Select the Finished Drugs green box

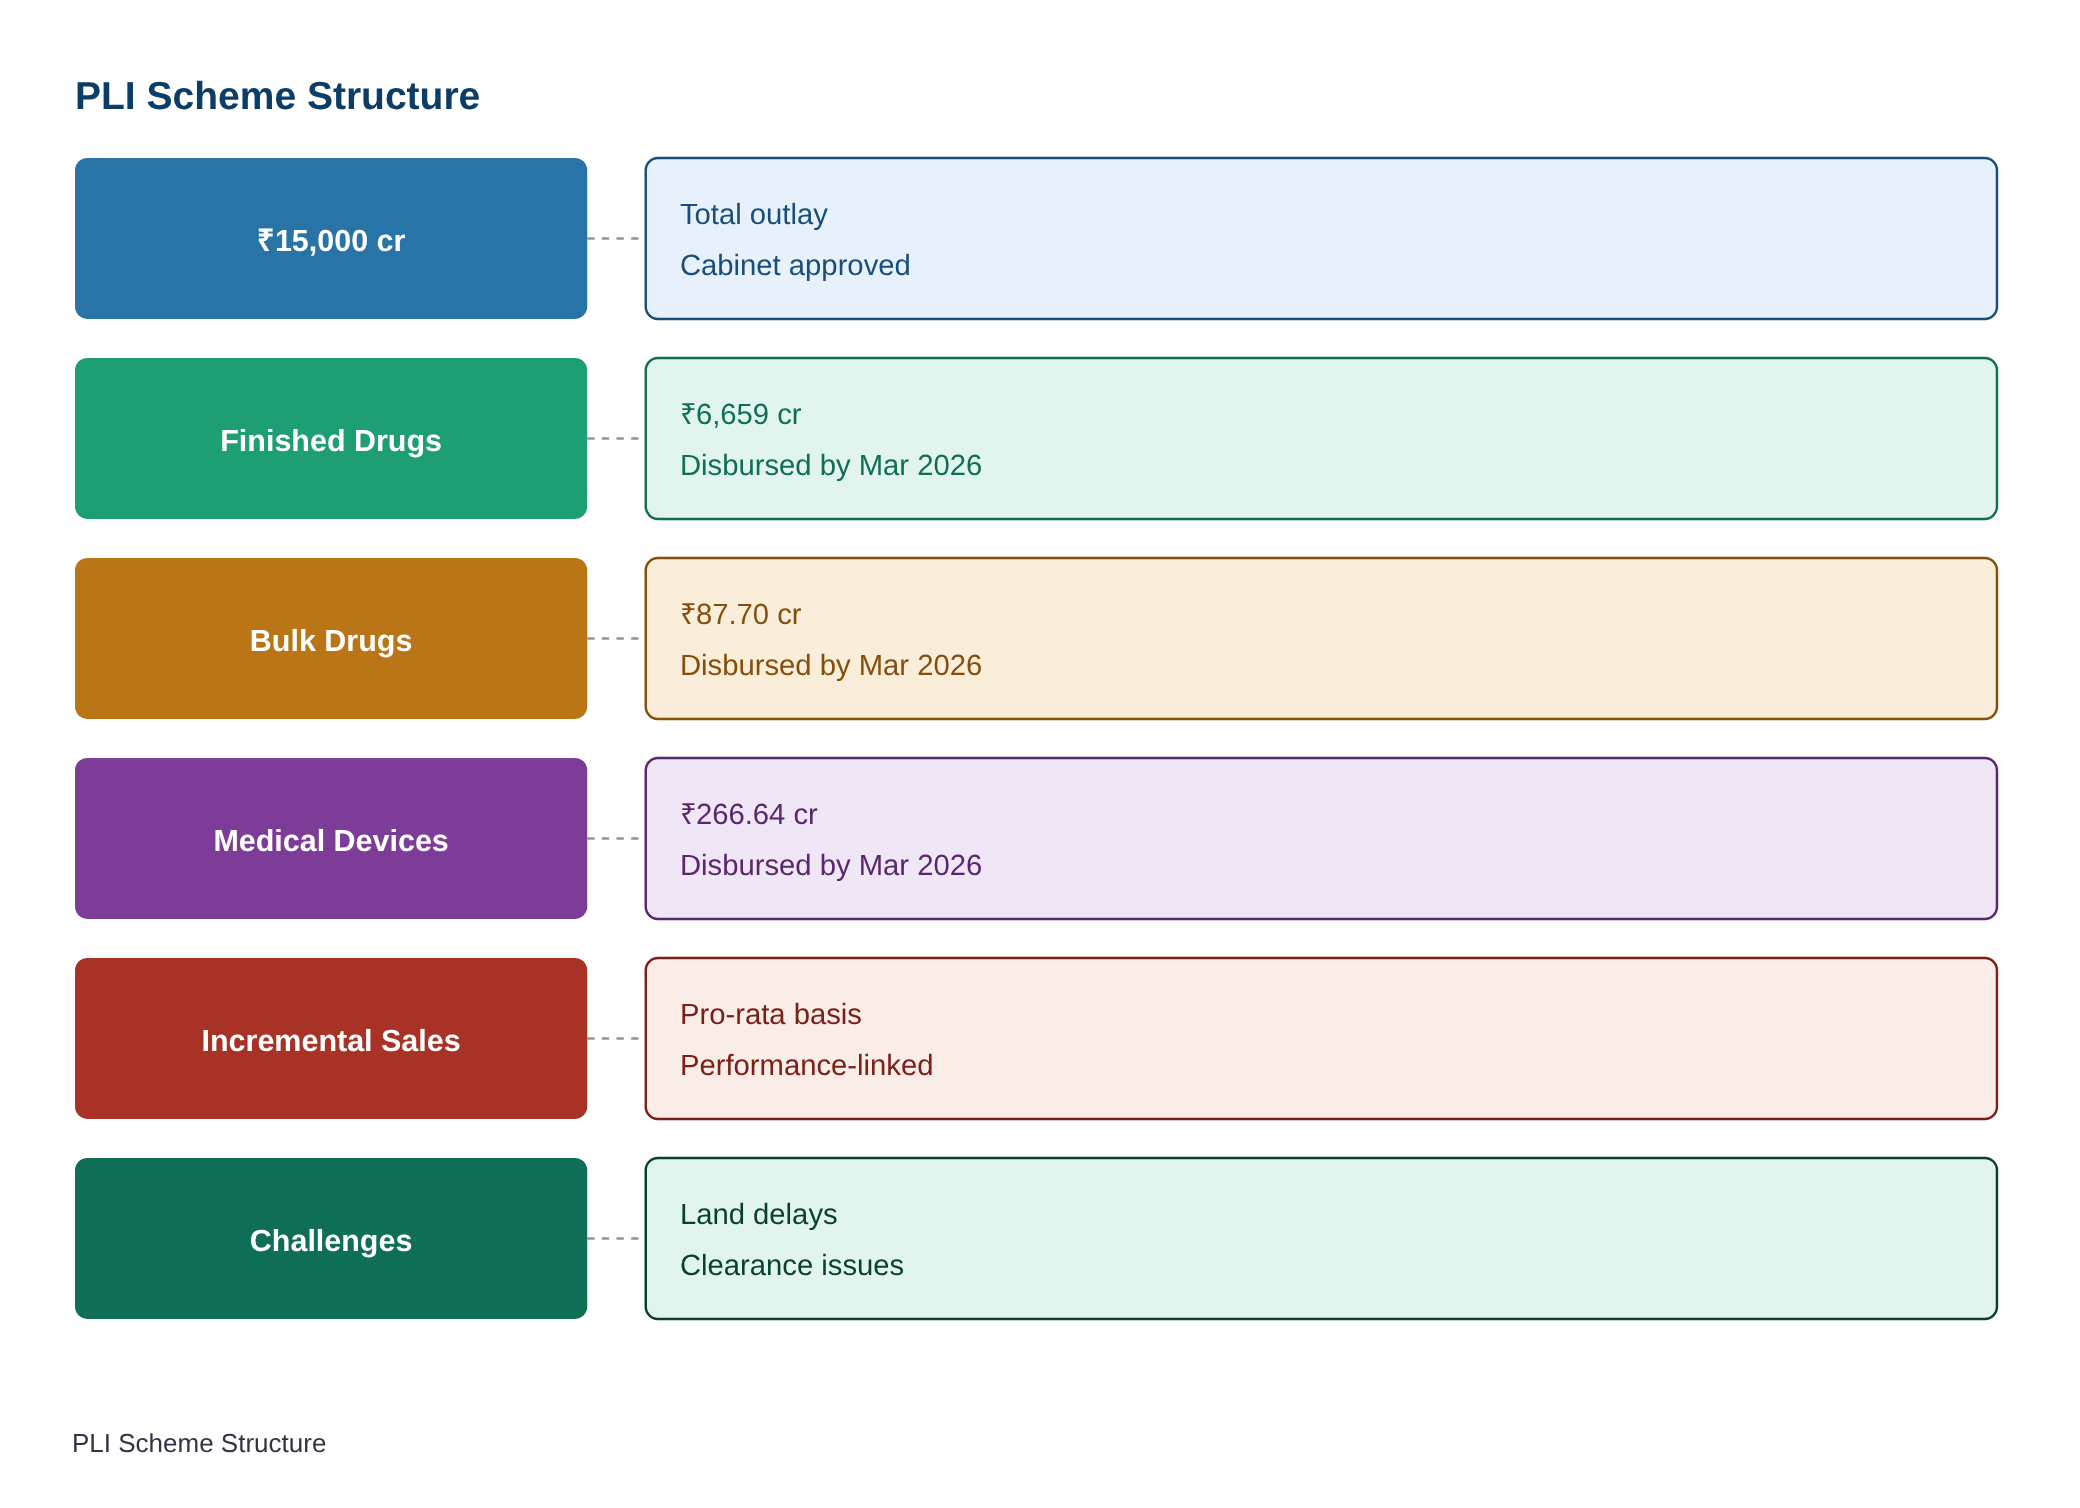[331, 438]
